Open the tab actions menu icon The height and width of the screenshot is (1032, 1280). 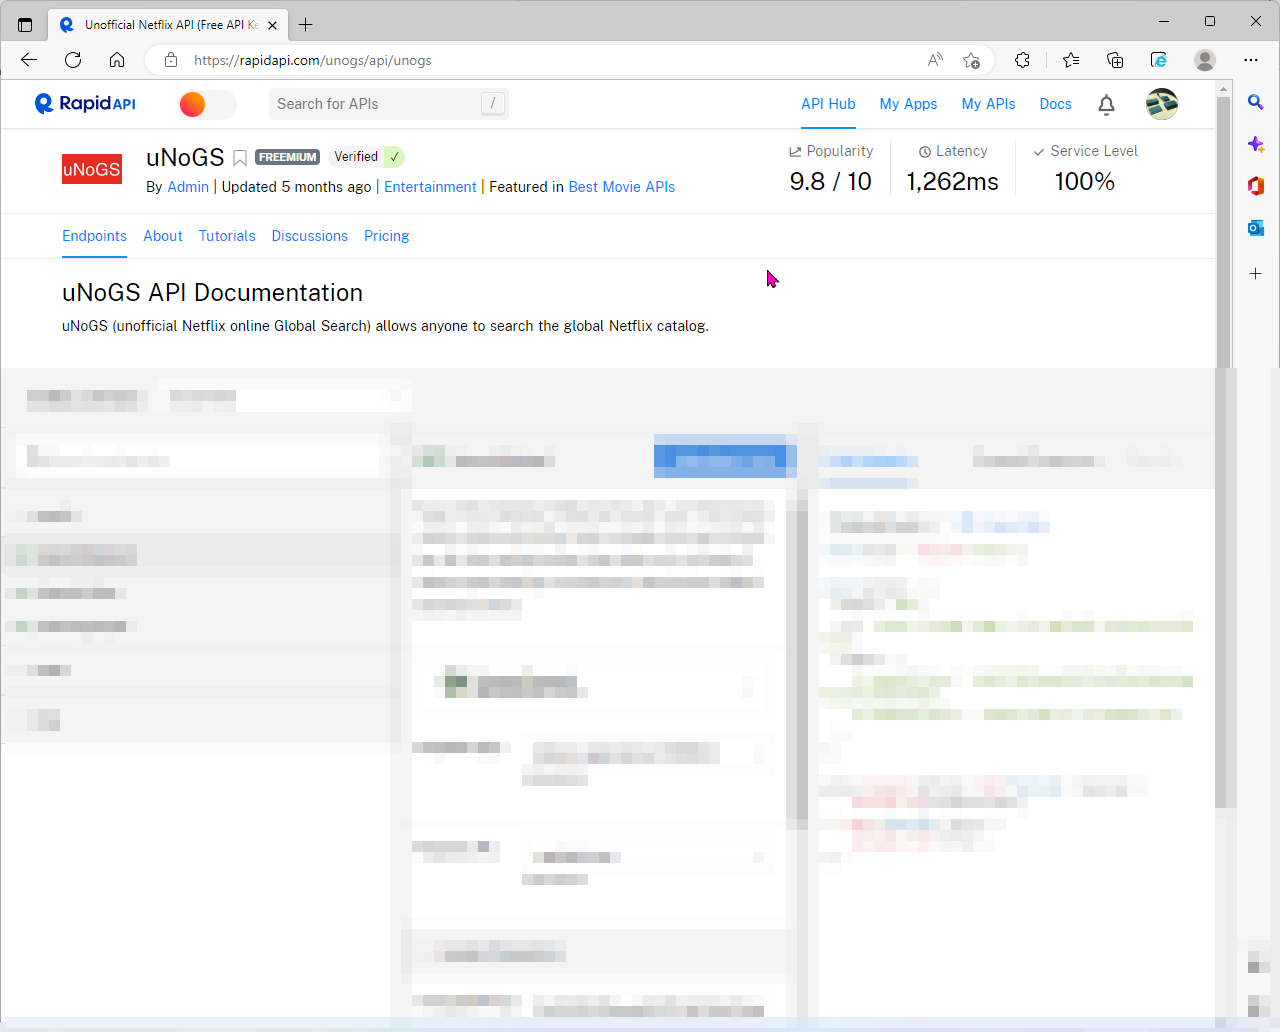pyautogui.click(x=25, y=24)
